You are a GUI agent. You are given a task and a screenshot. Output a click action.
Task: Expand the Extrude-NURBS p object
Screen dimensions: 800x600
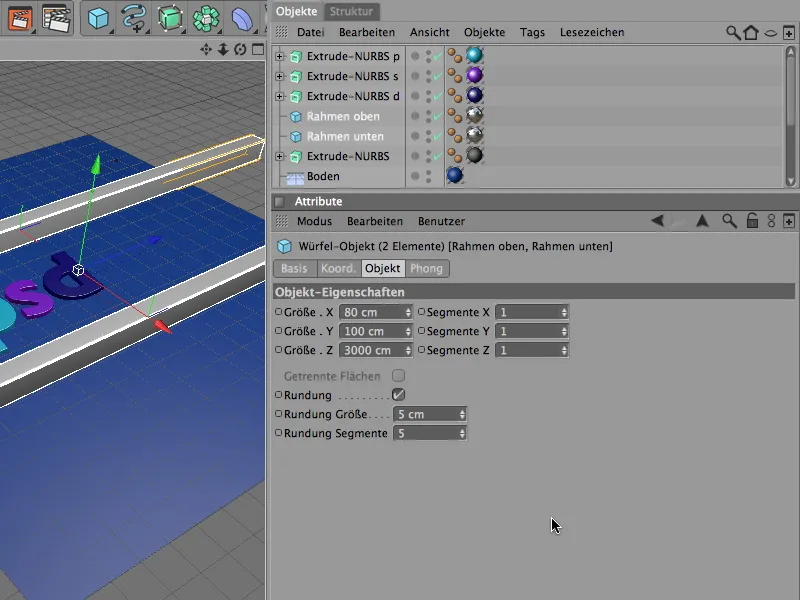(x=280, y=56)
